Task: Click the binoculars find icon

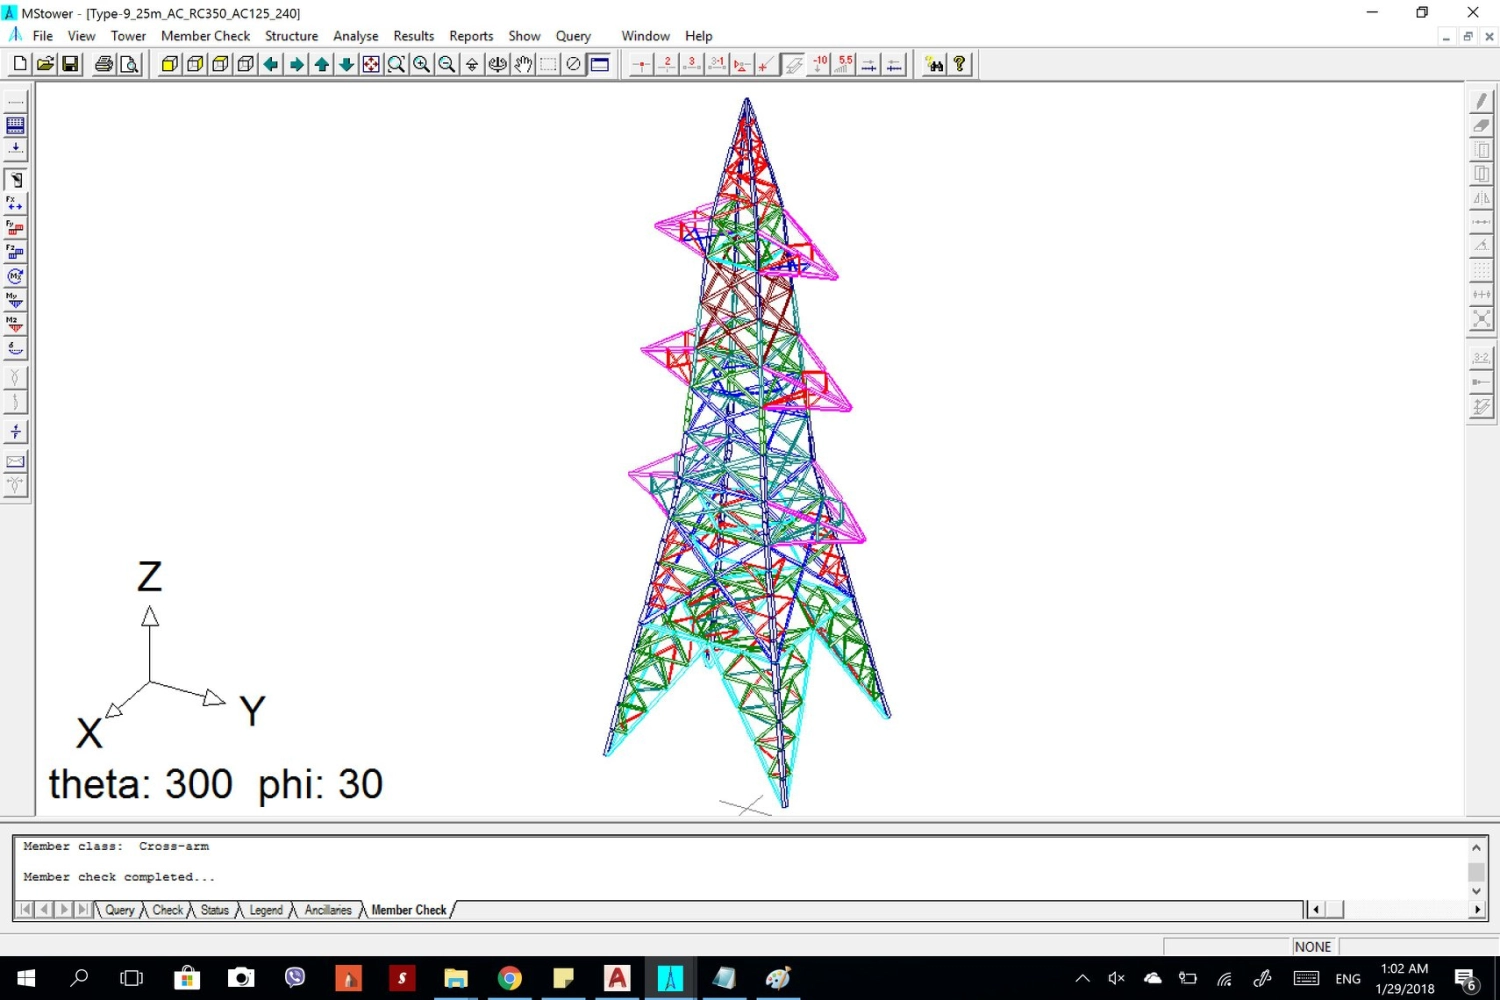Action: tap(934, 64)
